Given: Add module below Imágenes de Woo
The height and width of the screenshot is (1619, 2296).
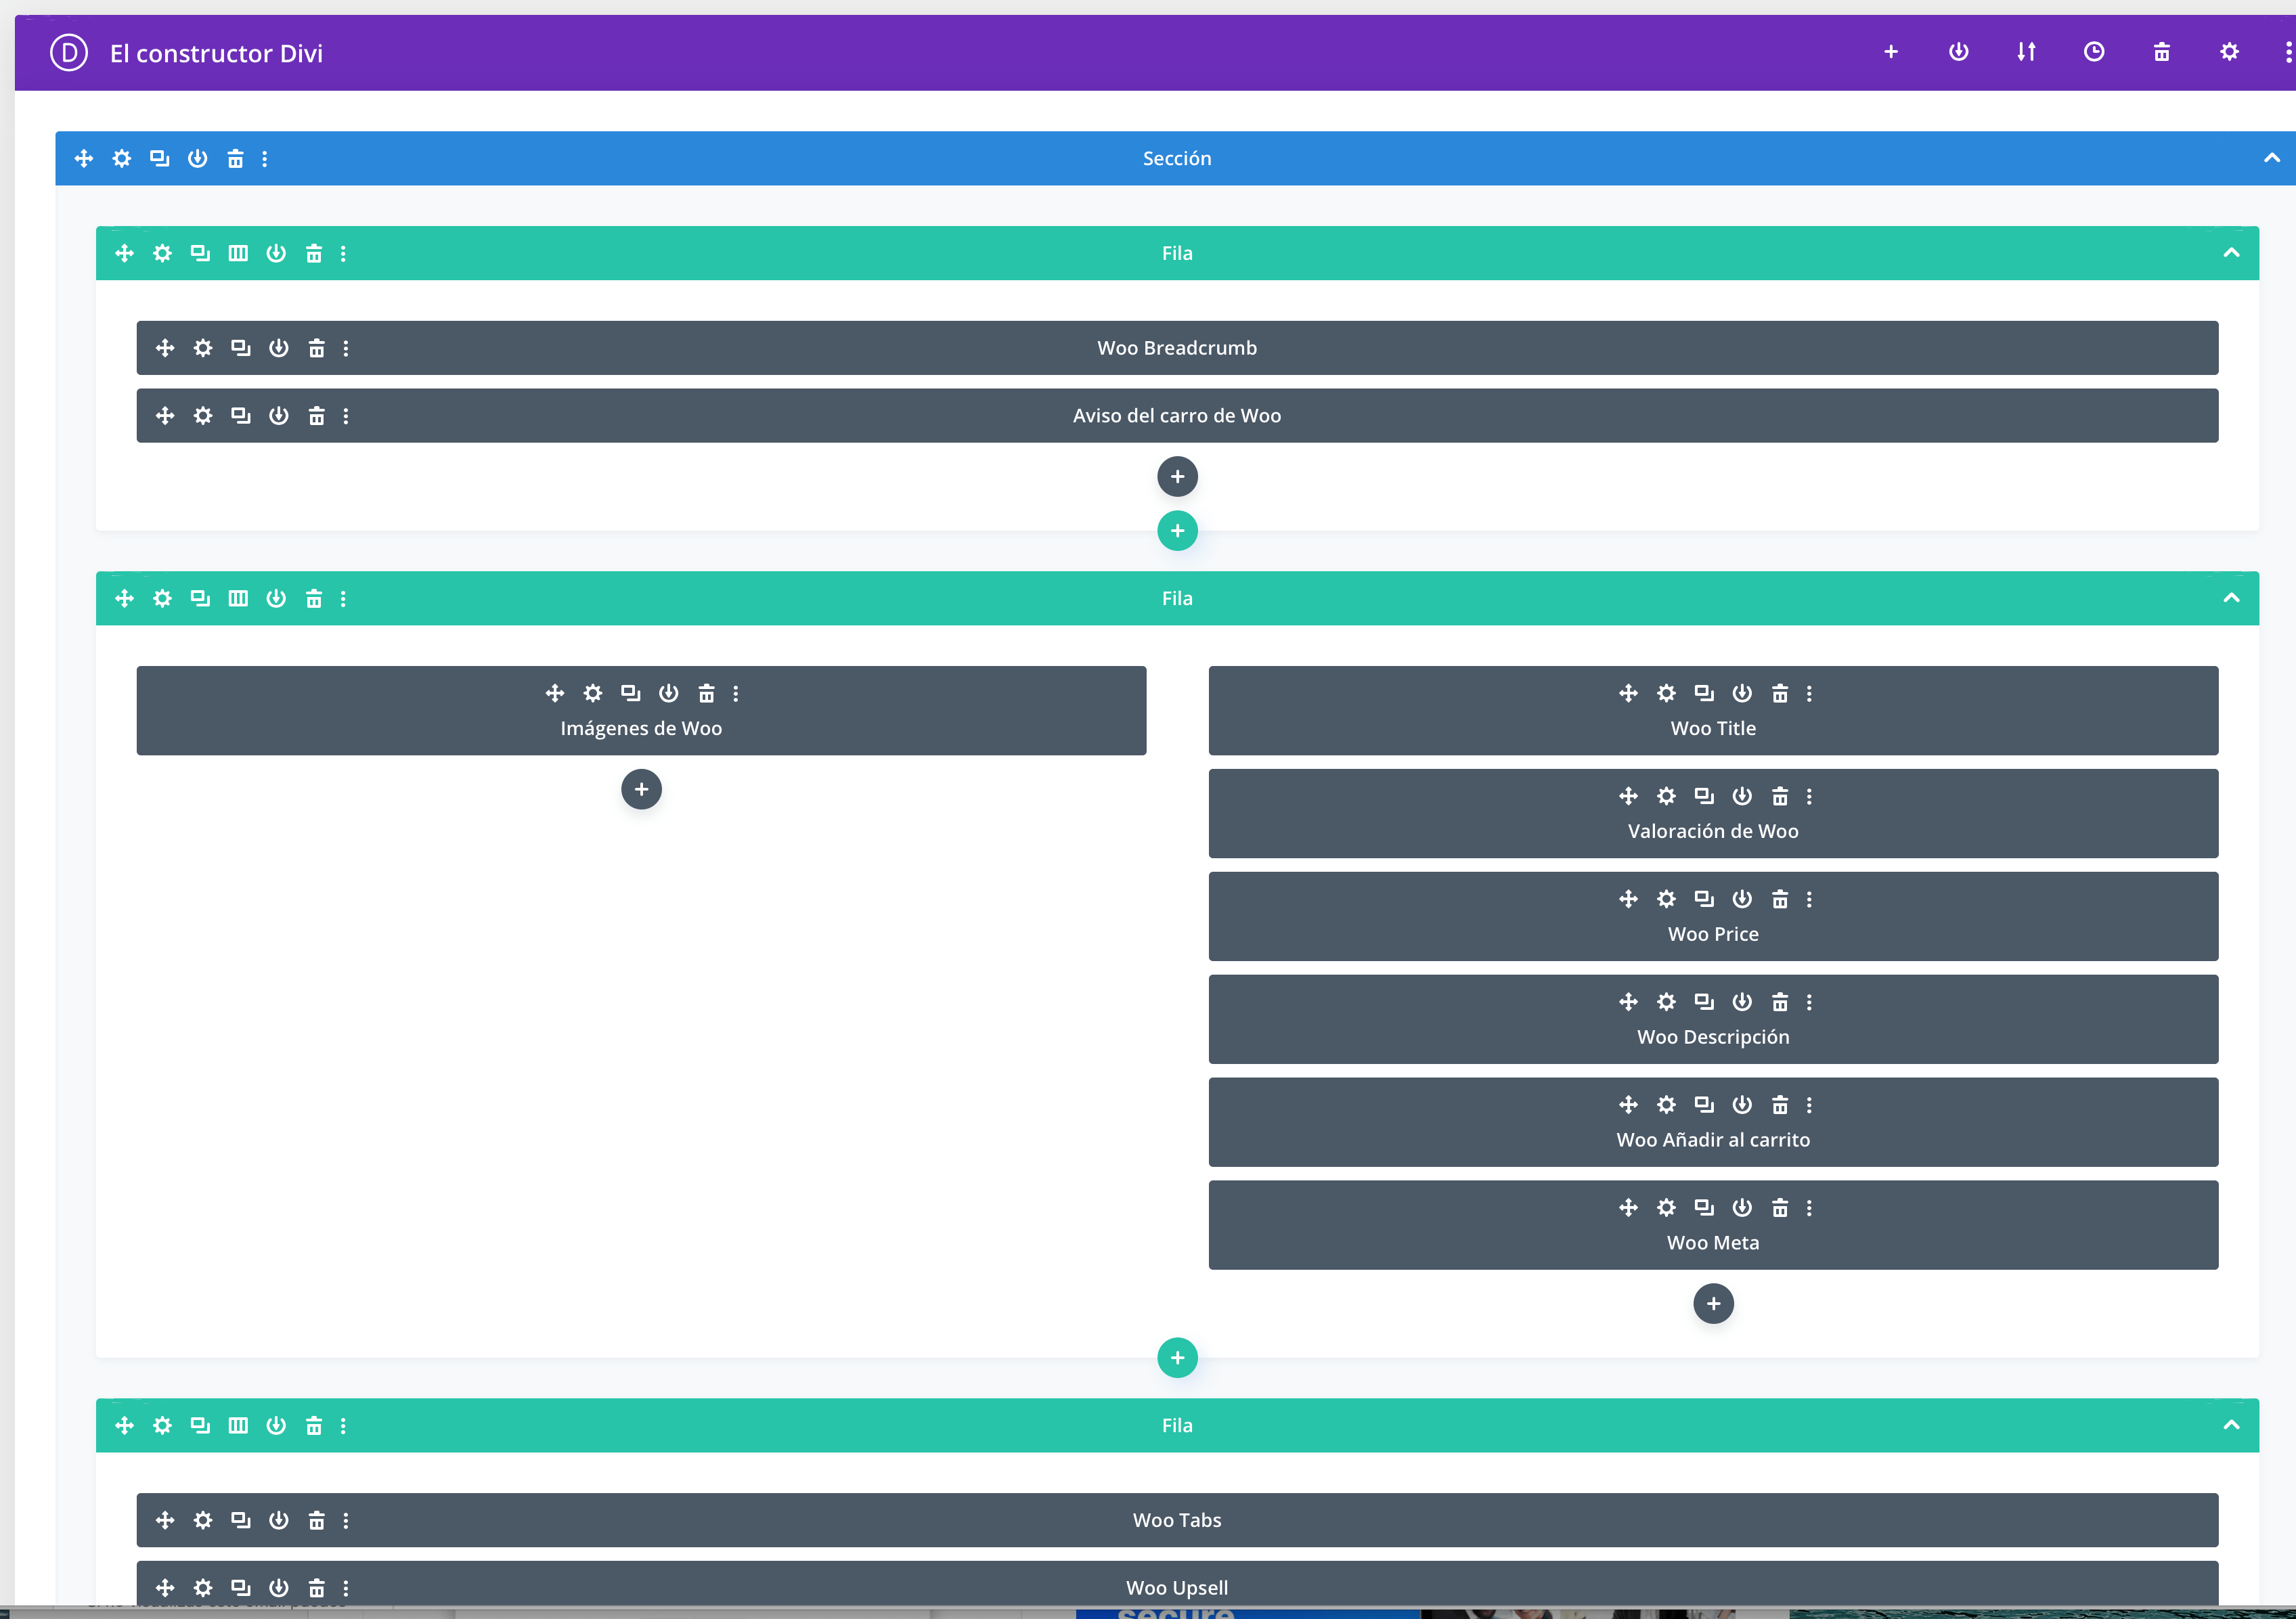Looking at the screenshot, I should point(641,789).
